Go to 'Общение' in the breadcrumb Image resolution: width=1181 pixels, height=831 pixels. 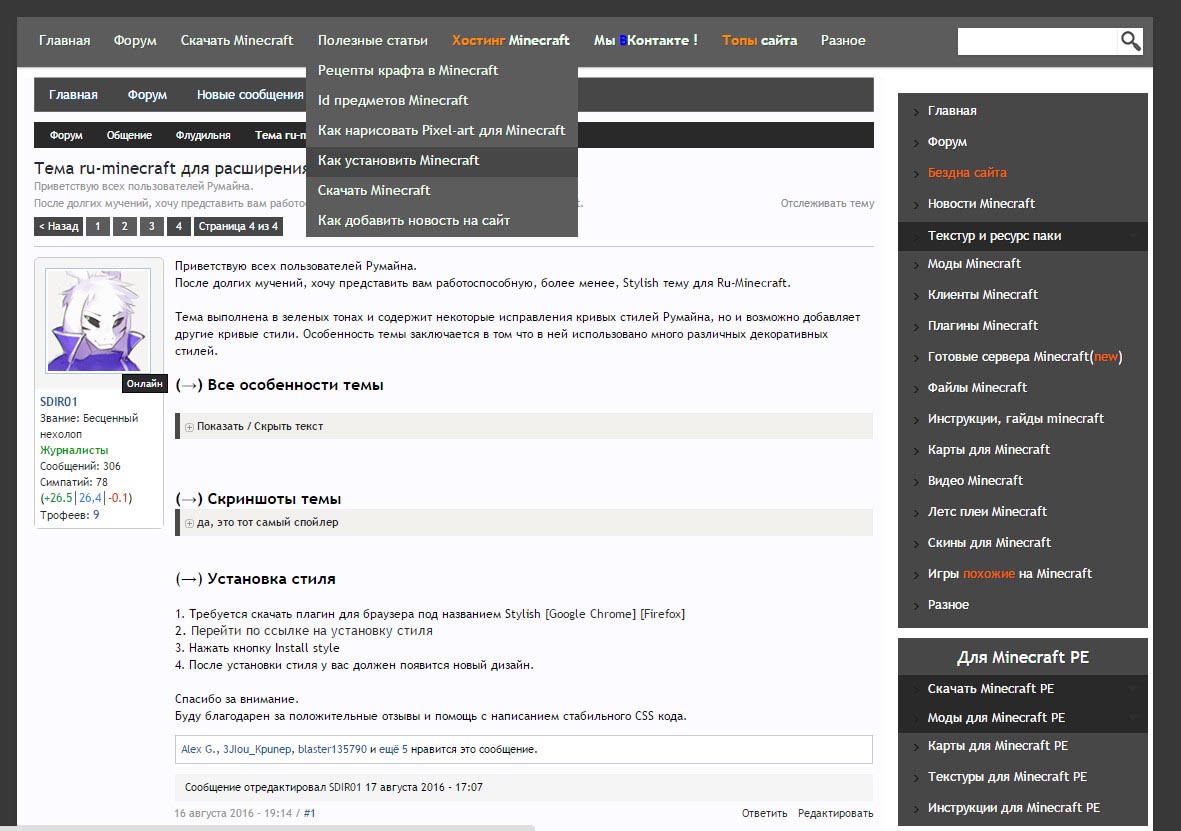point(129,136)
